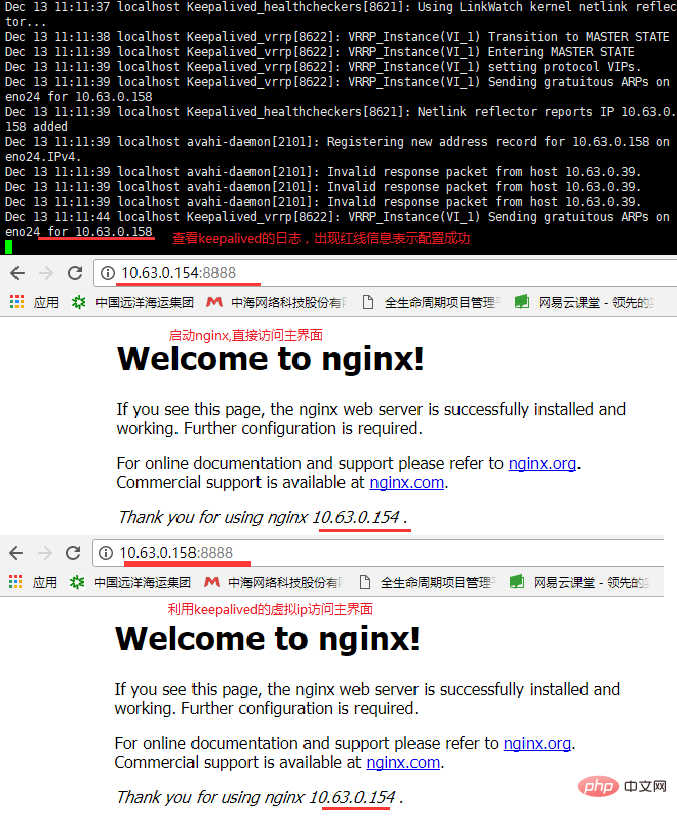Click green 网易云课堂 favicon in lower bar
677x819 pixels.
pos(517,581)
